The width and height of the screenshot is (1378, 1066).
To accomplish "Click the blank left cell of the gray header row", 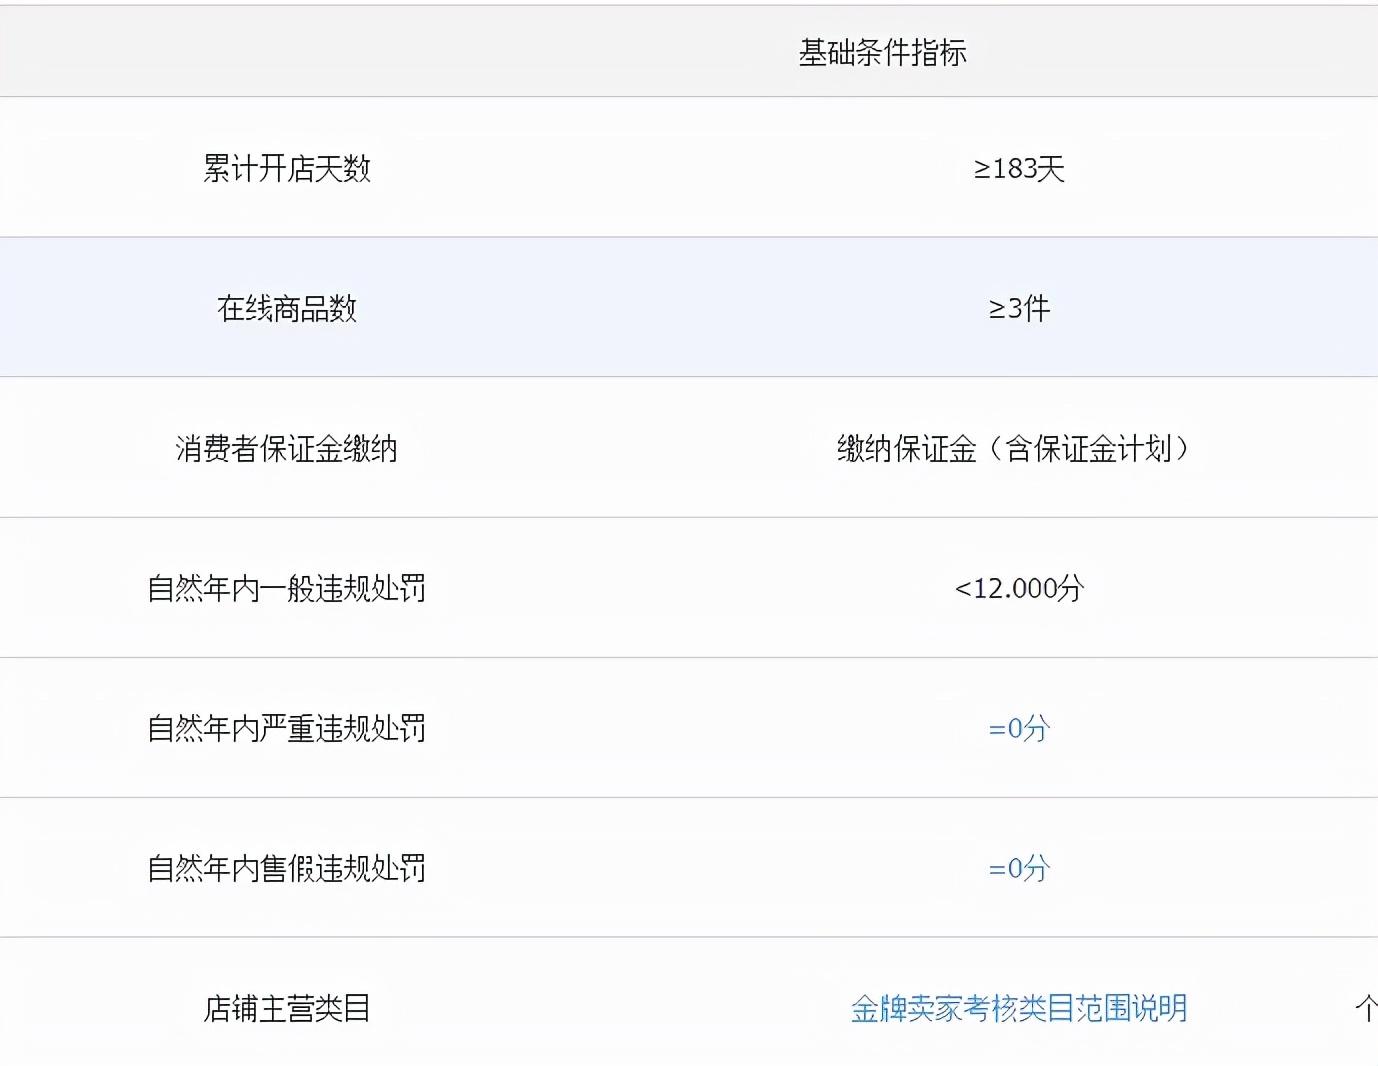I will point(287,53).
